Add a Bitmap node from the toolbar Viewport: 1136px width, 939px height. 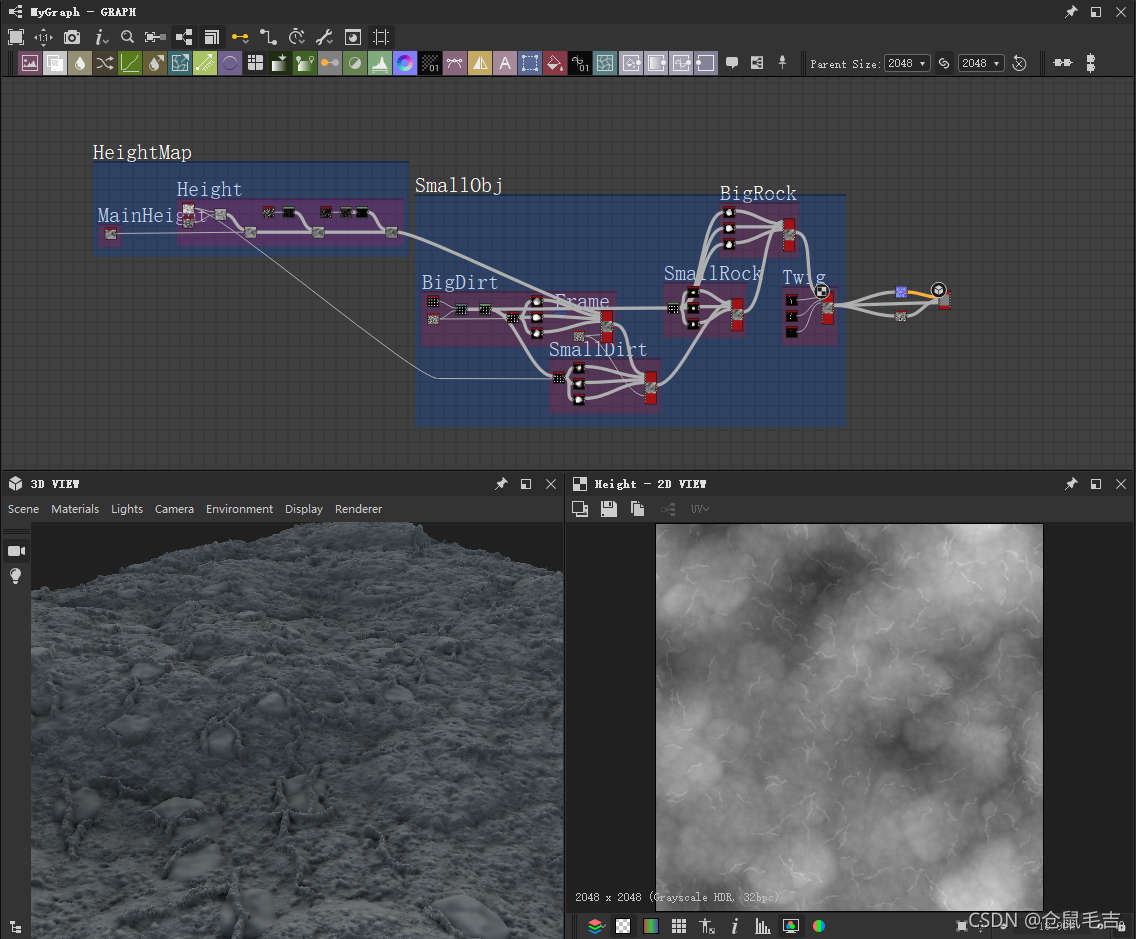click(30, 63)
